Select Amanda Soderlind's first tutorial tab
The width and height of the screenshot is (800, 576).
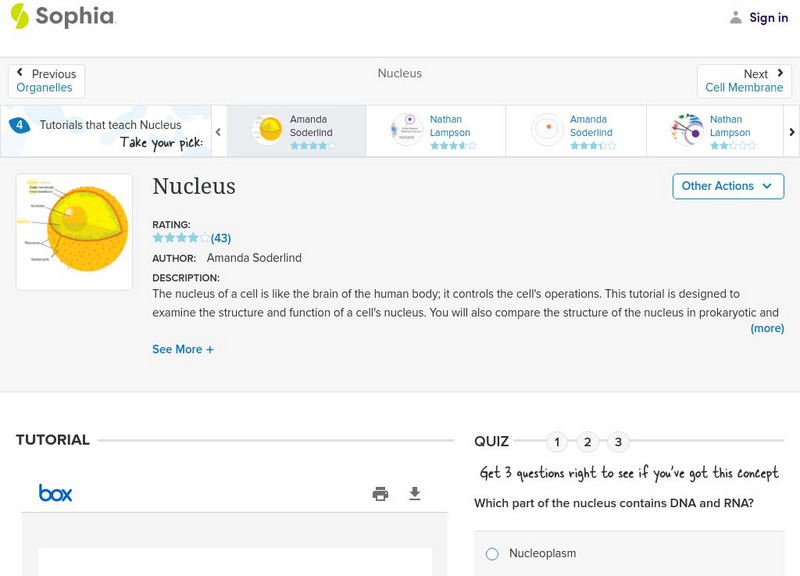296,132
